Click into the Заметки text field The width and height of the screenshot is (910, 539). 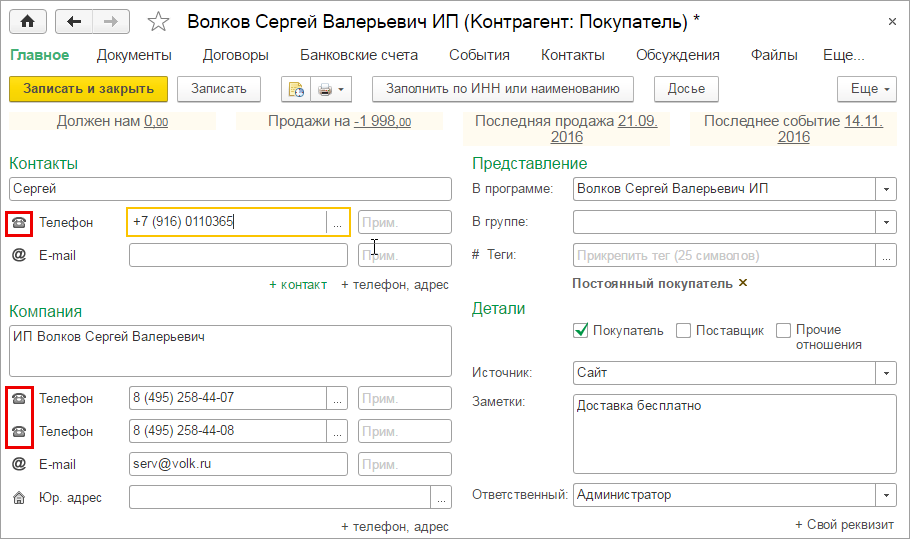(x=735, y=433)
